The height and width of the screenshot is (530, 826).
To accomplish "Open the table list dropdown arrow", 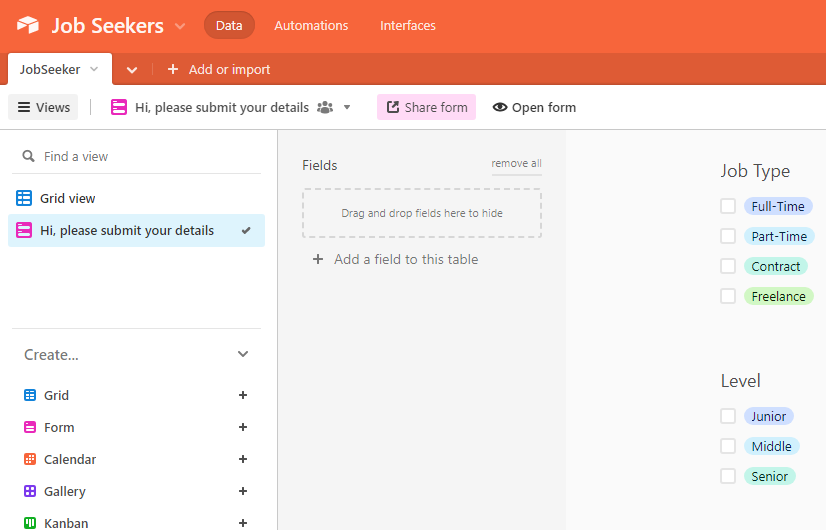I will [x=132, y=69].
